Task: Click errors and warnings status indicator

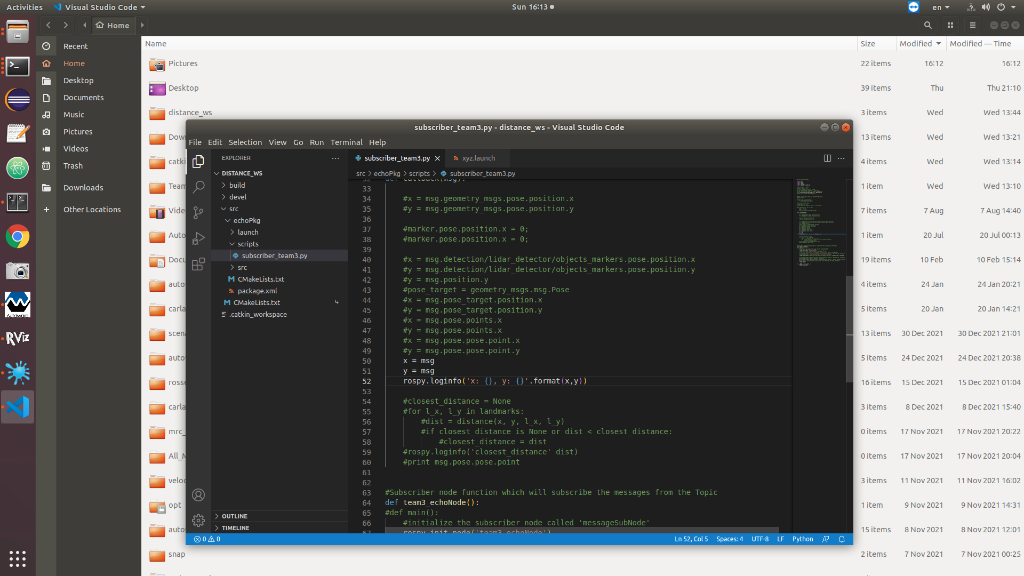Action: click(207, 539)
